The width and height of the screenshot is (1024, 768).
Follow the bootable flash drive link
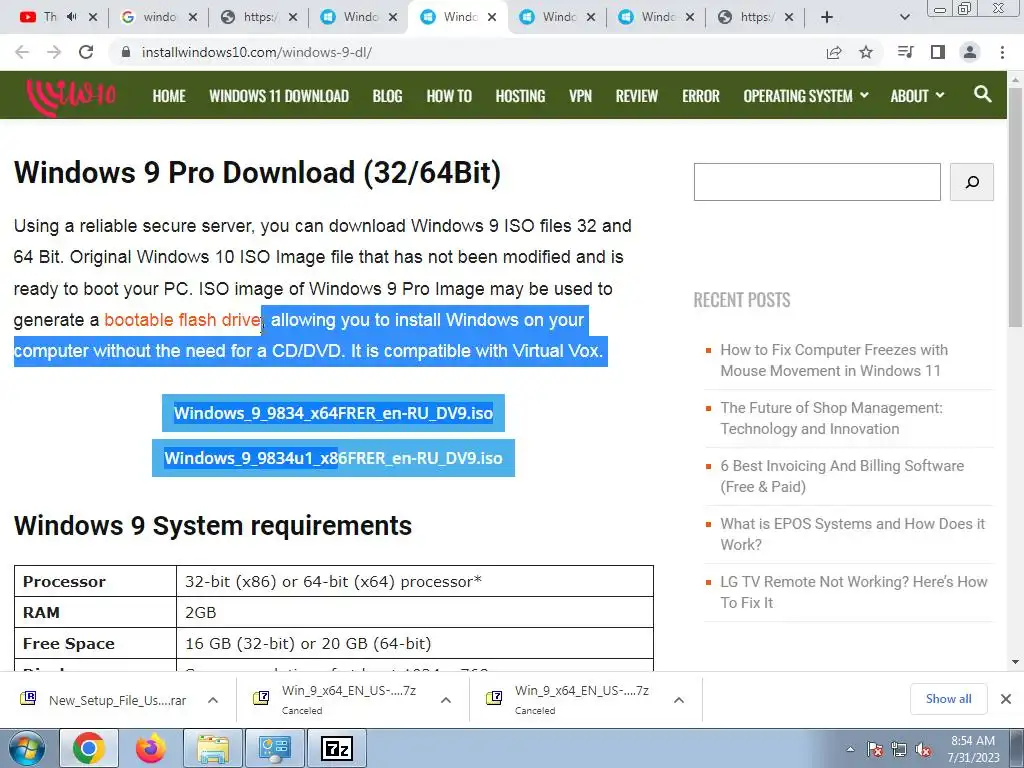tap(183, 320)
